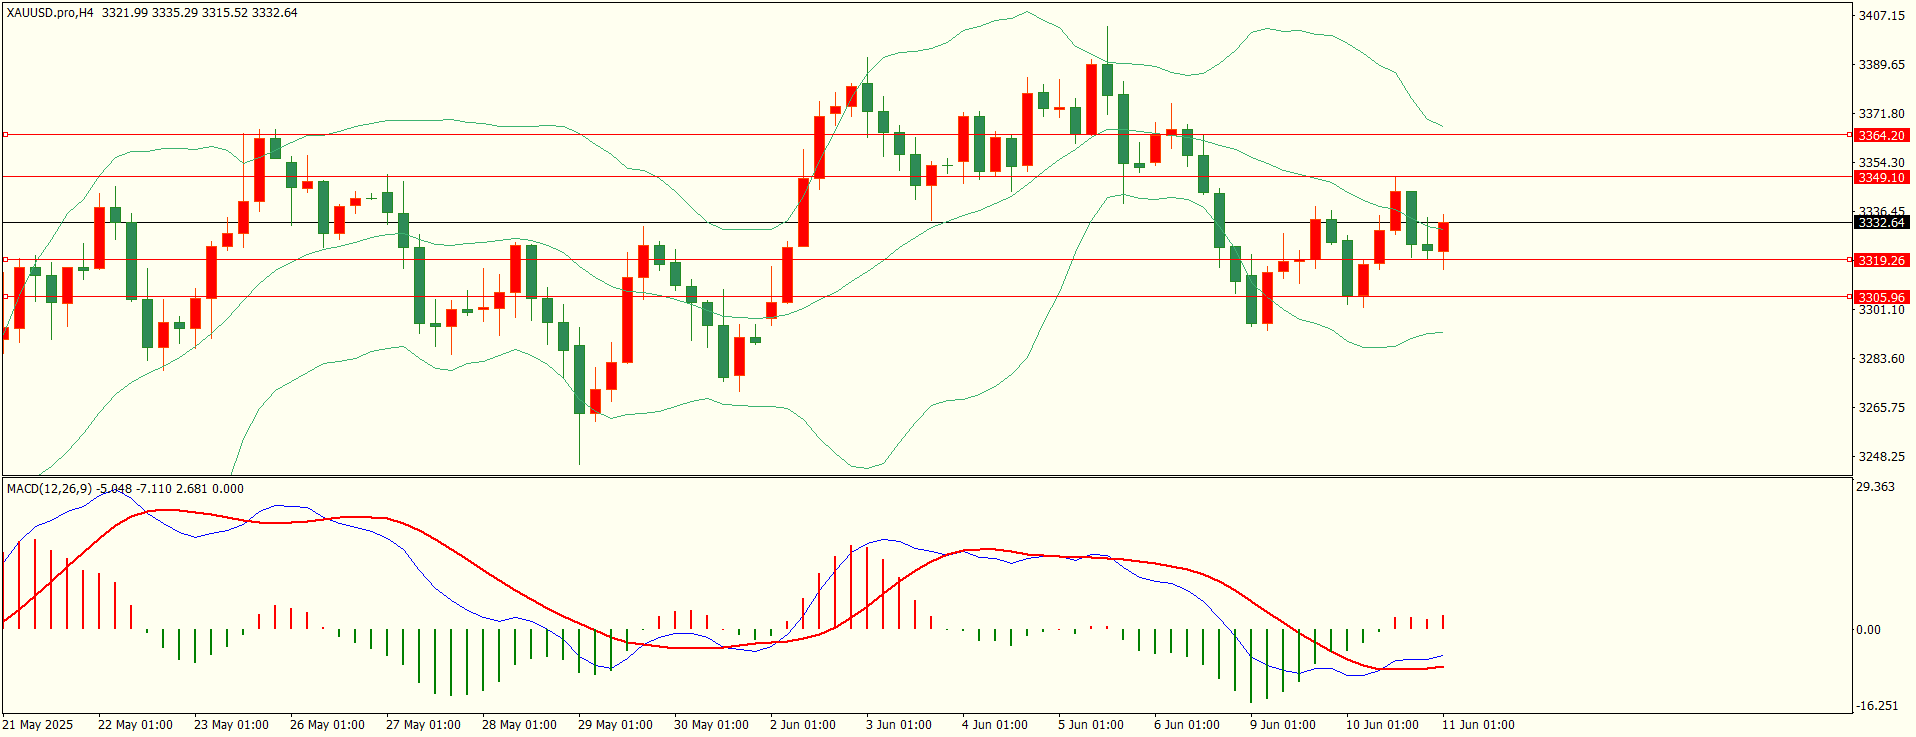Click the 5 Jun 01:00 time label
Viewport: 1916px width, 737px height.
point(1091,725)
